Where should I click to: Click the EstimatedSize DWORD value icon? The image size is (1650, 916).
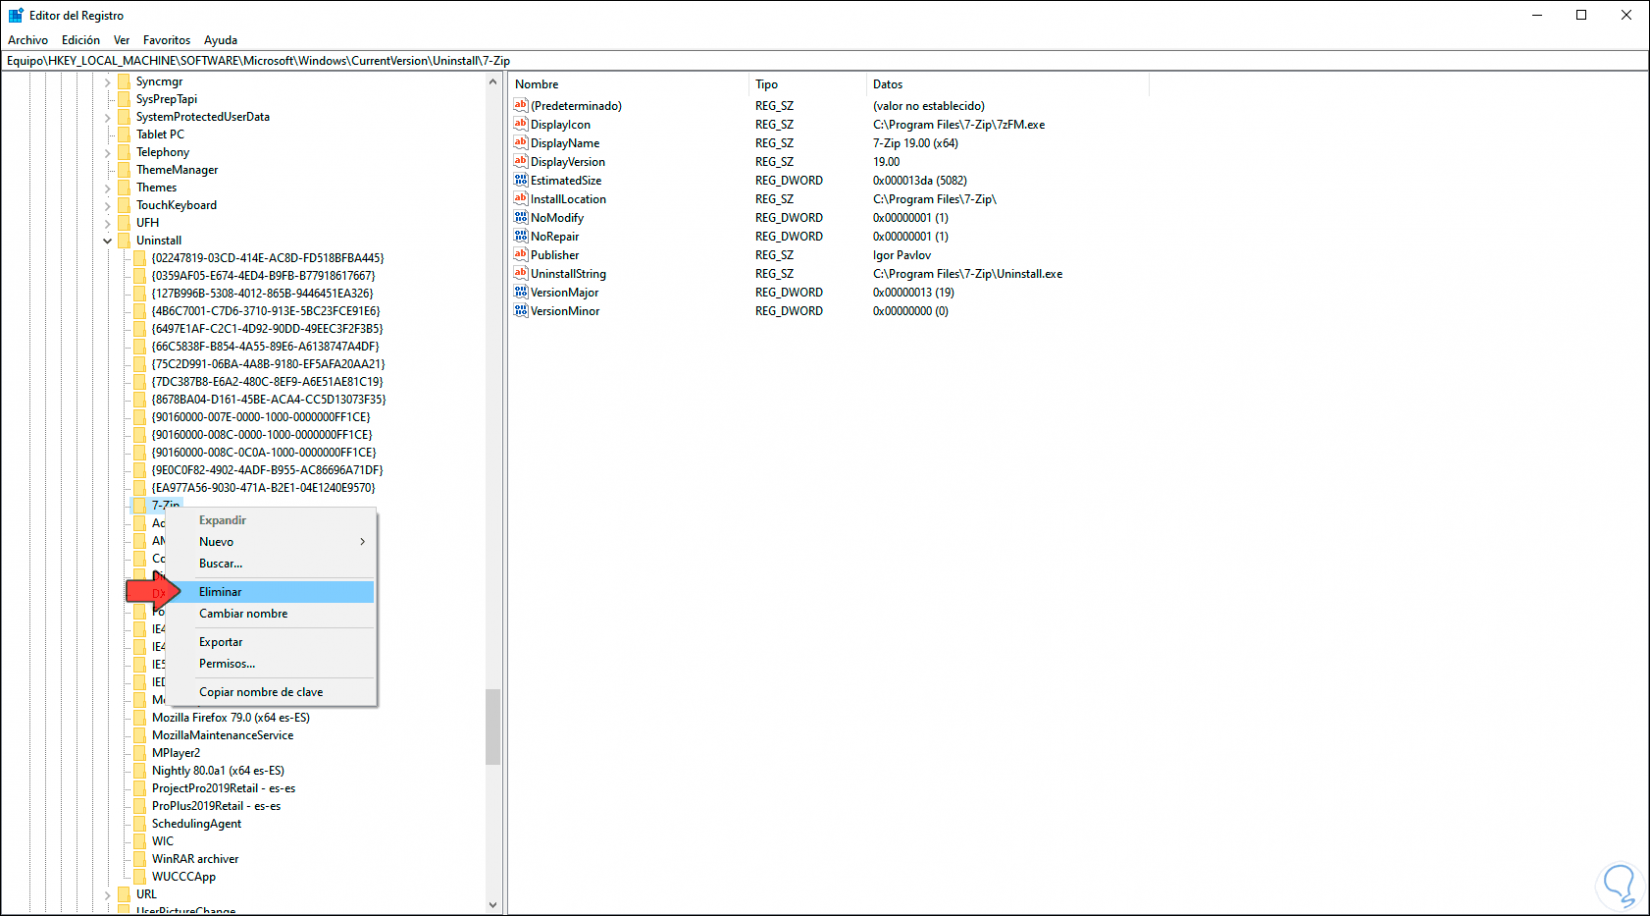pos(520,180)
